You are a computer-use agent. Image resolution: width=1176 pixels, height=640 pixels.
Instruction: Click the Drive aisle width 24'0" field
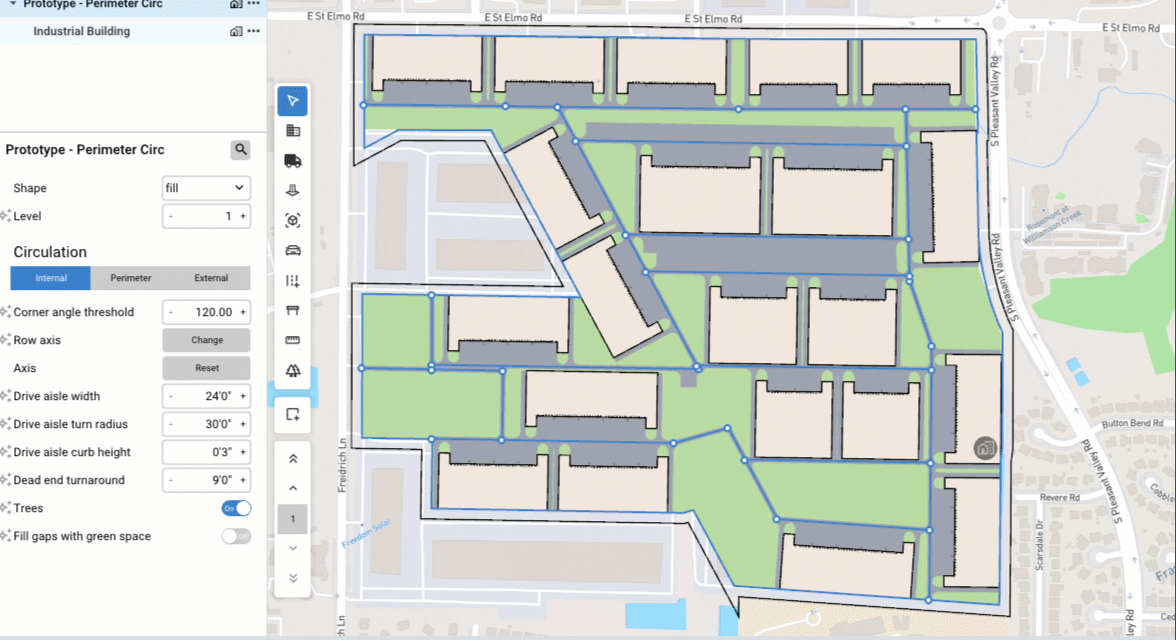pyautogui.click(x=206, y=396)
